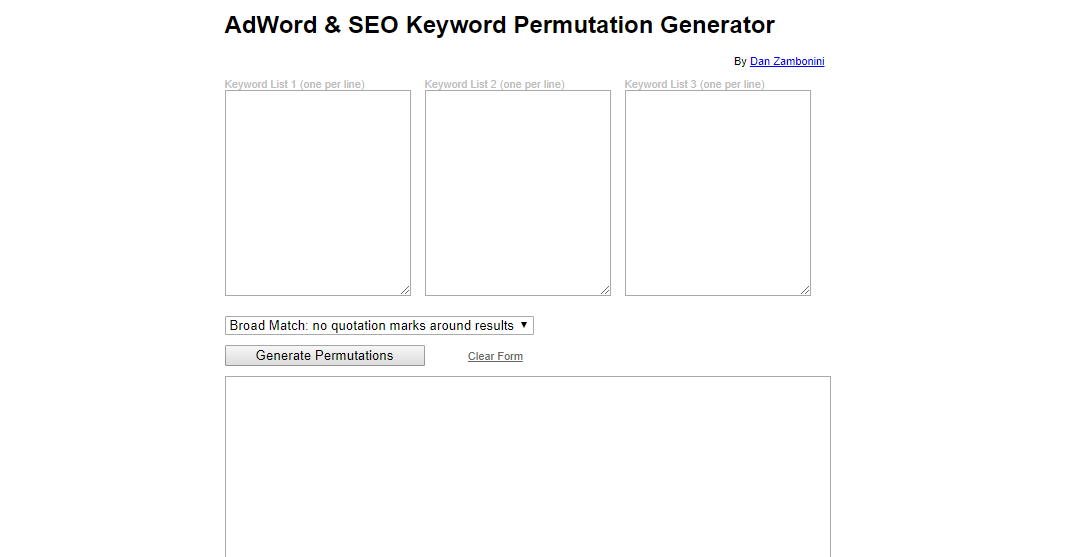Click the match type selector's down arrow
Screen dimensions: 1090x557
[524, 325]
